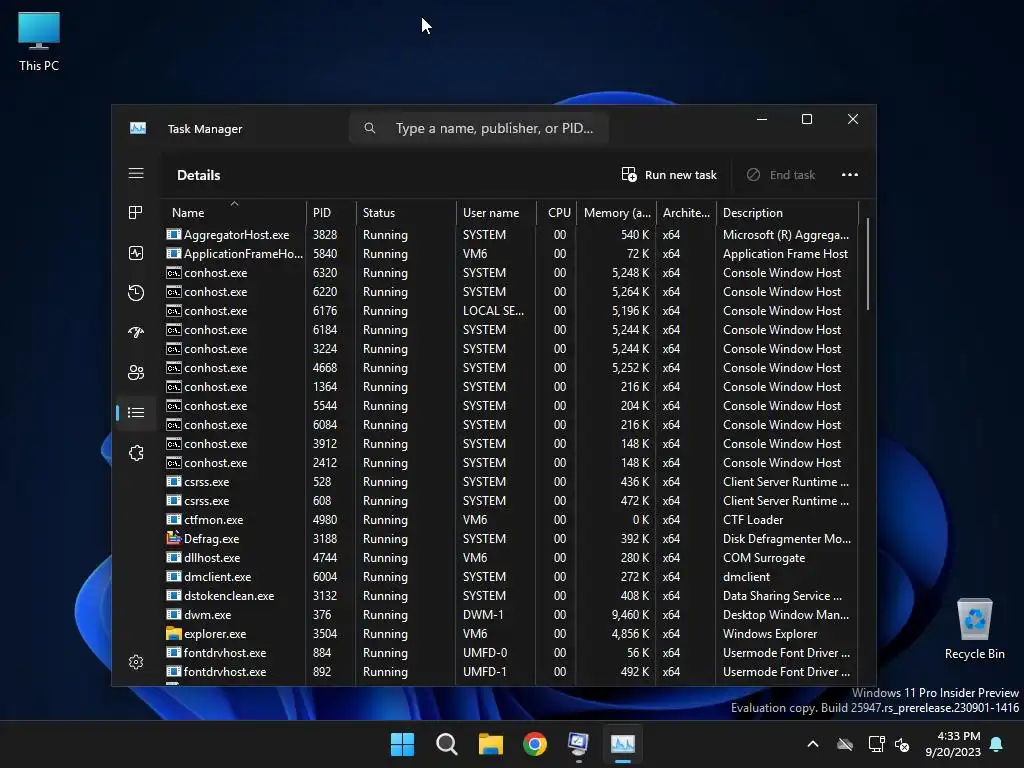The height and width of the screenshot is (768, 1024).
Task: Open the notification bell
Action: tap(997, 744)
